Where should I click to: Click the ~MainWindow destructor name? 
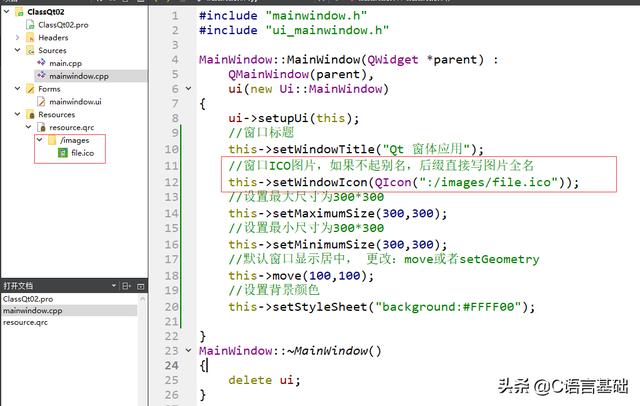[327, 351]
